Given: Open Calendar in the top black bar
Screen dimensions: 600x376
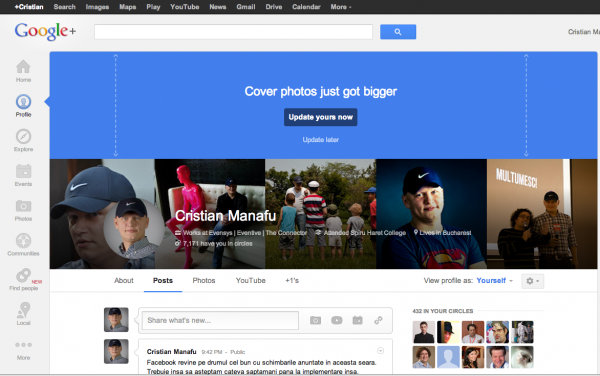Looking at the screenshot, I should pyautogui.click(x=306, y=7).
